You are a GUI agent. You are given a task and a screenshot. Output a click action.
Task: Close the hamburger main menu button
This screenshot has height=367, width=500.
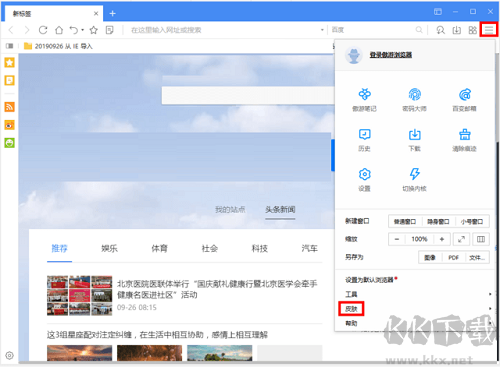point(489,30)
